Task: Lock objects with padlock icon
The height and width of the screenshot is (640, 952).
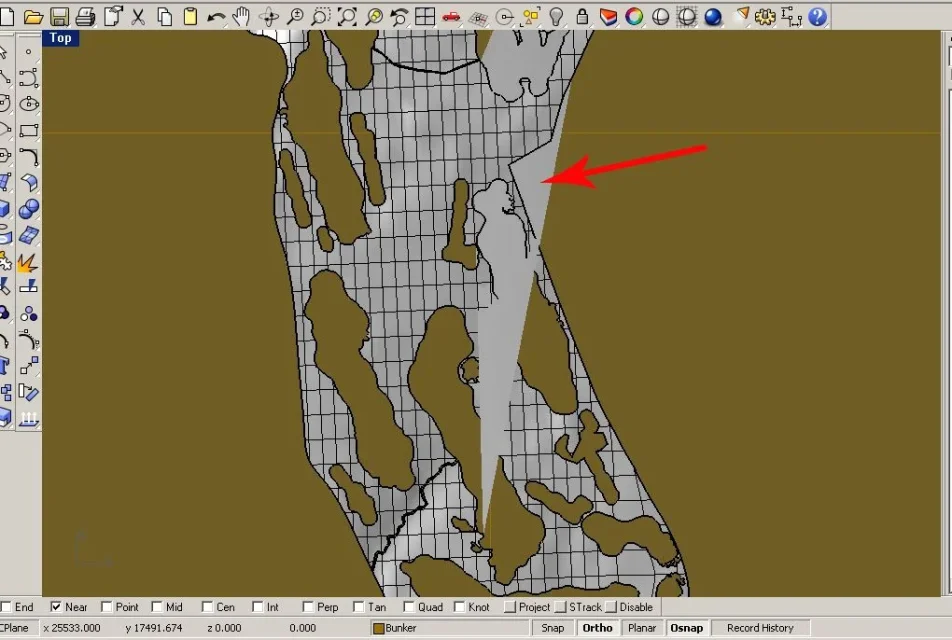Action: [x=582, y=16]
